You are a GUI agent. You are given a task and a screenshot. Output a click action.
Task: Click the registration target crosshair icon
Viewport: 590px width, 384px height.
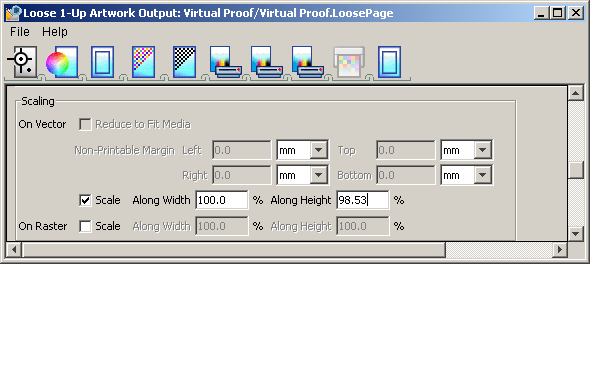pos(22,61)
